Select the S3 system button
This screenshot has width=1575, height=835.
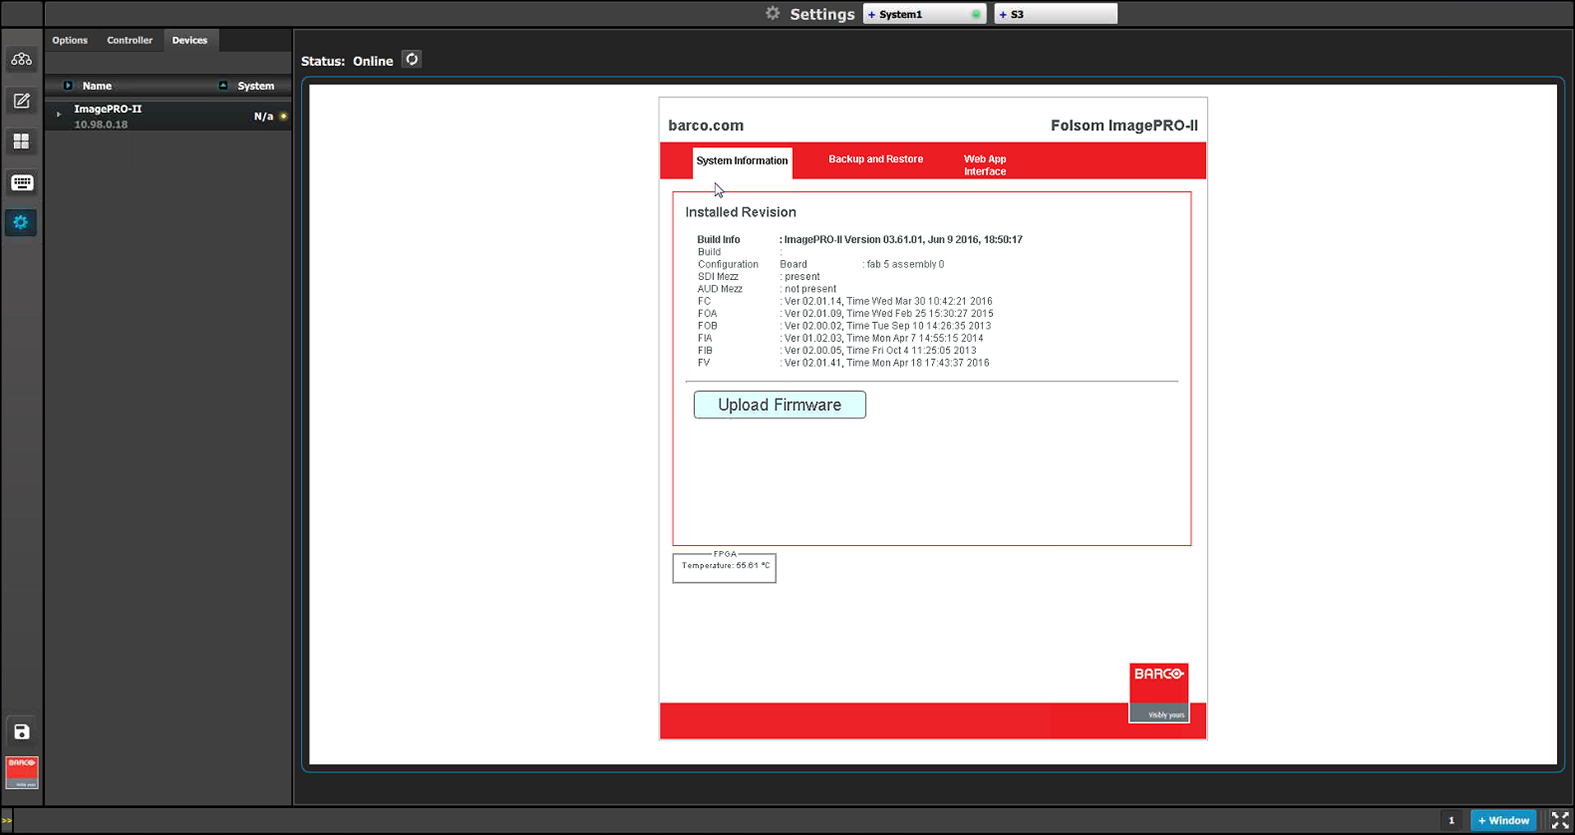[x=1056, y=14]
